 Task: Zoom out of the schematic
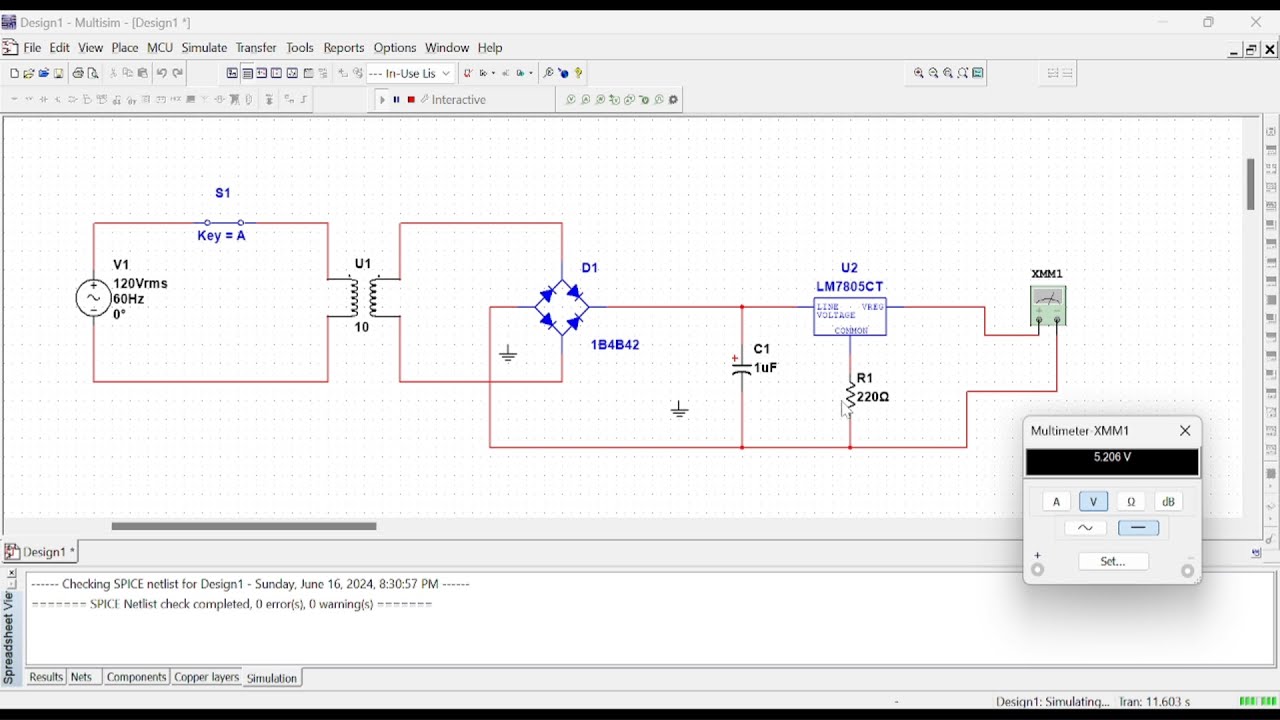click(934, 73)
